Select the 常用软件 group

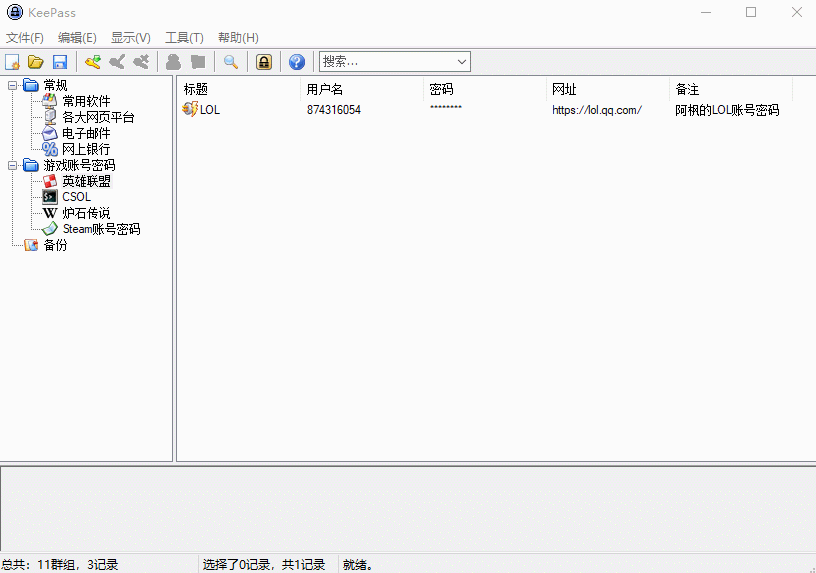86,101
